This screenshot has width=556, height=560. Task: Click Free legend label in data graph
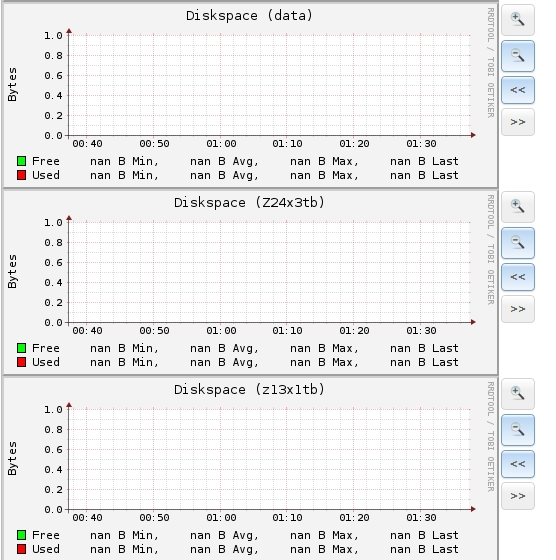tap(46, 161)
